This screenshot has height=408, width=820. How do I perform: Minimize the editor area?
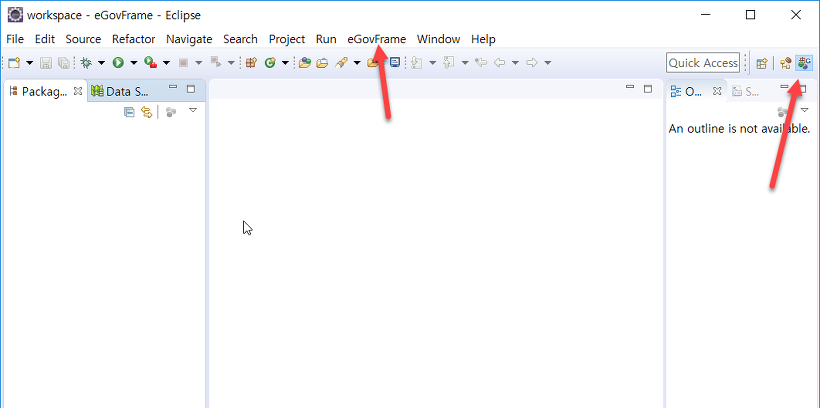[630, 88]
